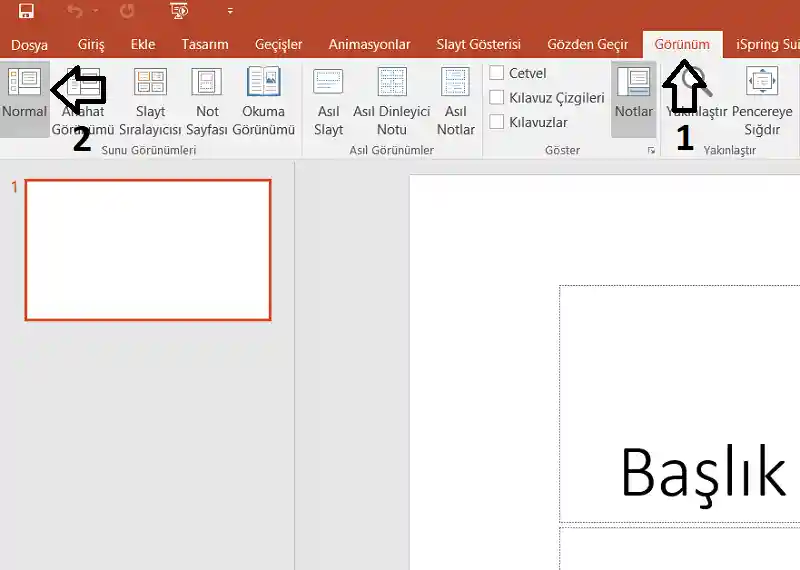Switch to the Ekle tab
Viewport: 800px width, 570px height.
[x=143, y=44]
